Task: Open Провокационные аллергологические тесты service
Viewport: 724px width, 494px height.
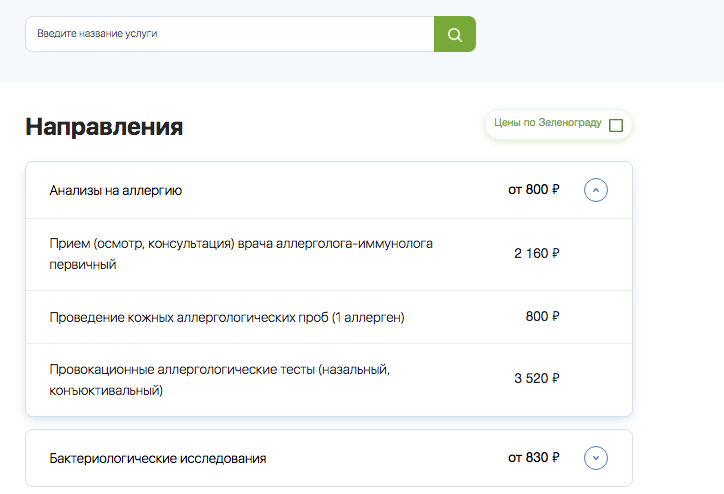Action: coord(220,370)
